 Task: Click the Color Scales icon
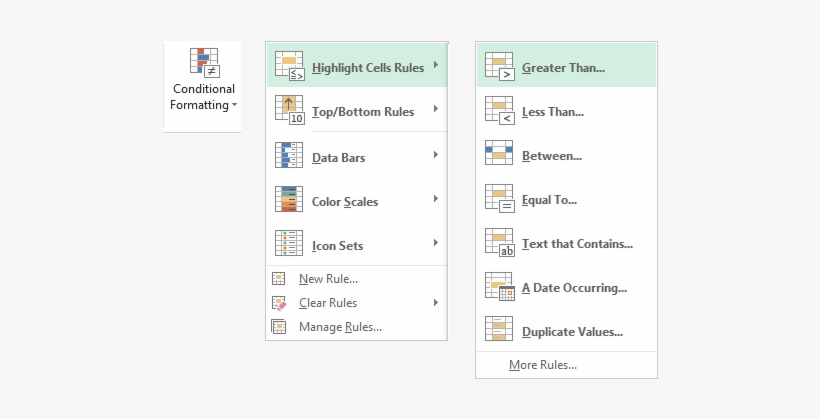pyautogui.click(x=289, y=199)
